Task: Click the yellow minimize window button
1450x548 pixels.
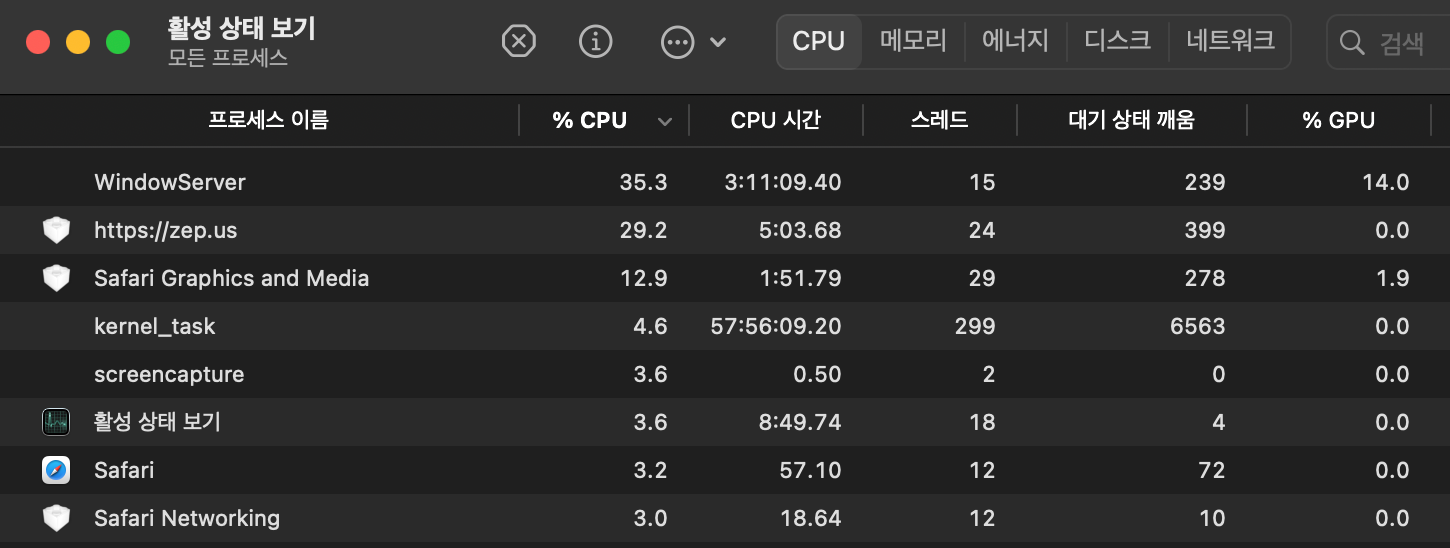Action: click(x=78, y=42)
